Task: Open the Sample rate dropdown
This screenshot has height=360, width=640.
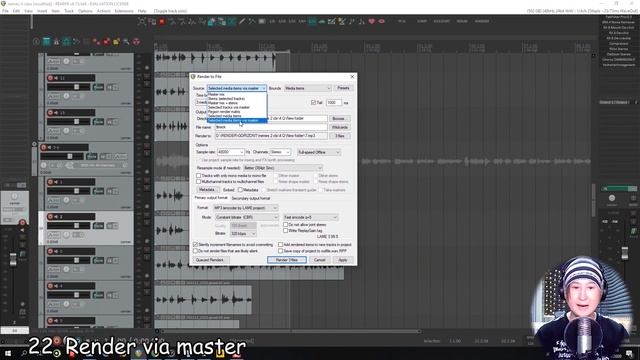Action: pyautogui.click(x=231, y=152)
